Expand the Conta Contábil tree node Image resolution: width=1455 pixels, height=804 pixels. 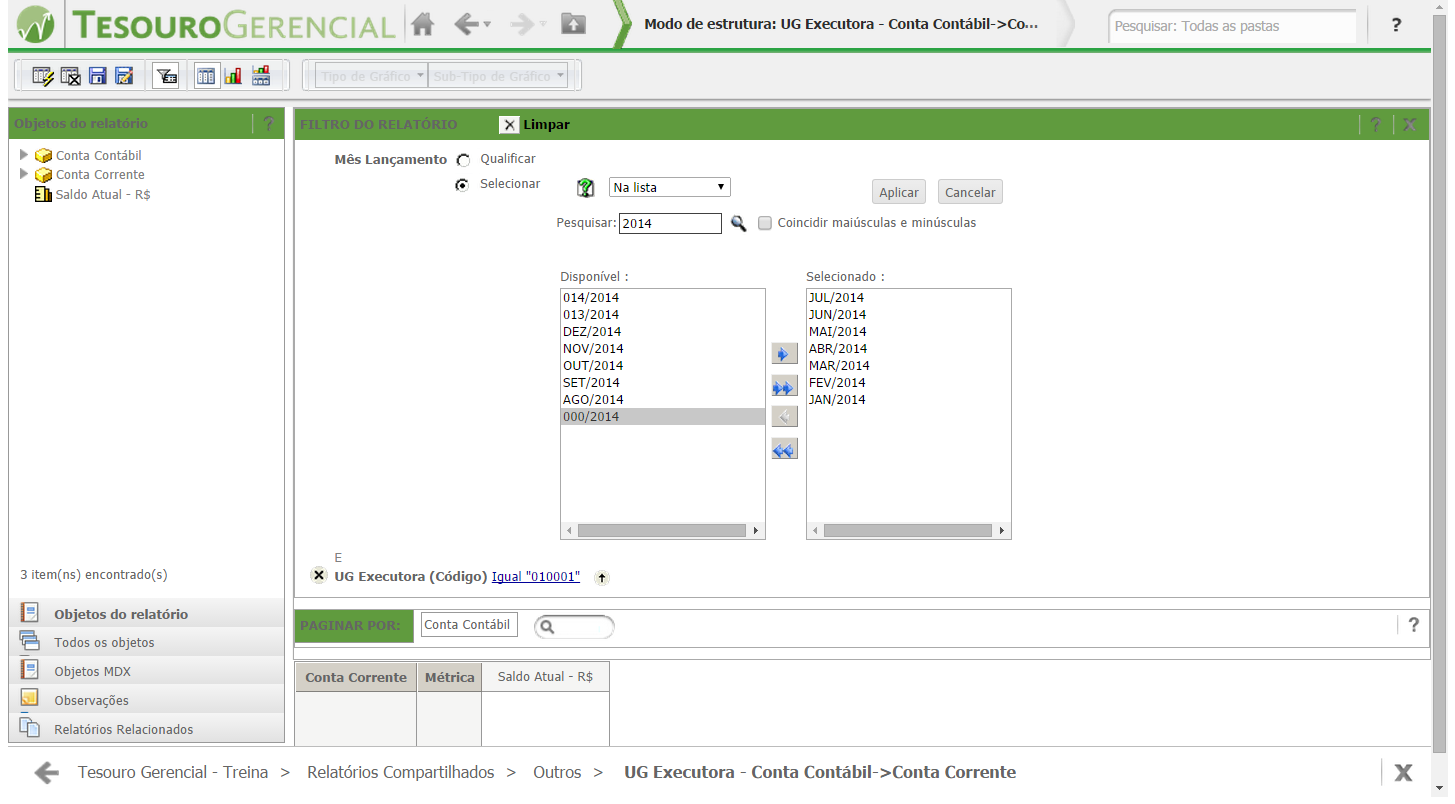pyautogui.click(x=24, y=154)
